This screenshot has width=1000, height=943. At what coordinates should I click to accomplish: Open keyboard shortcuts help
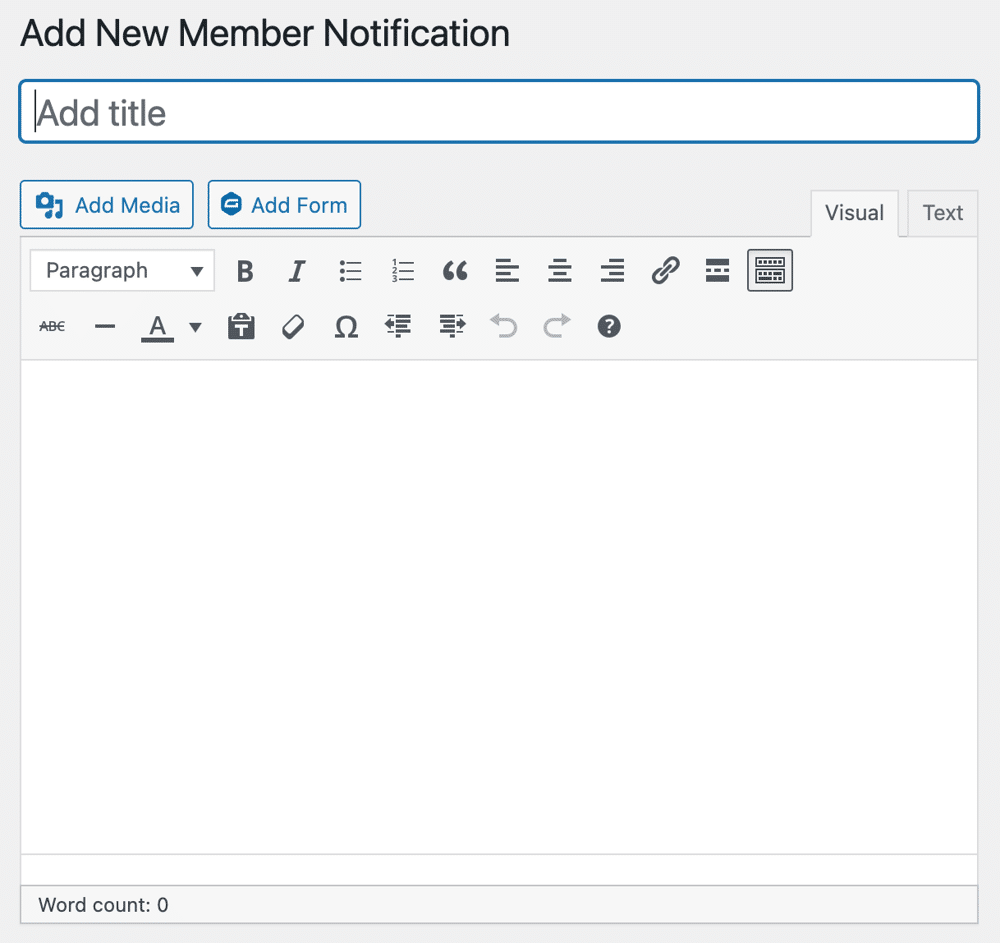pyautogui.click(x=609, y=326)
